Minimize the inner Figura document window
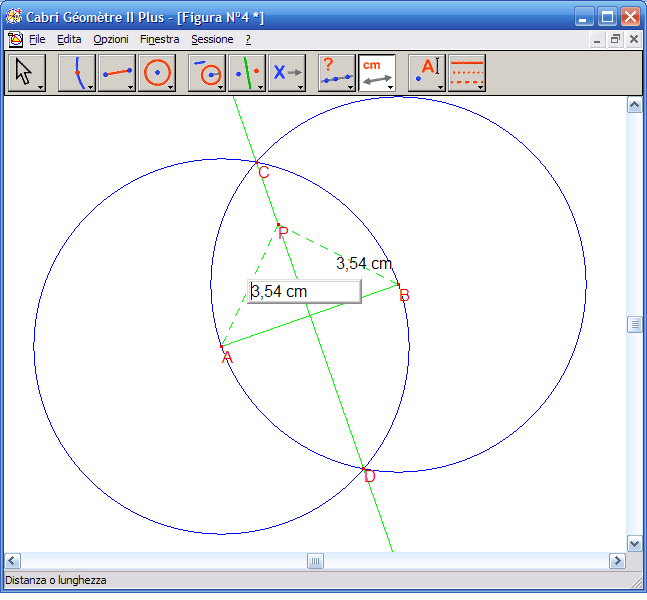The image size is (647, 600). coord(597,40)
